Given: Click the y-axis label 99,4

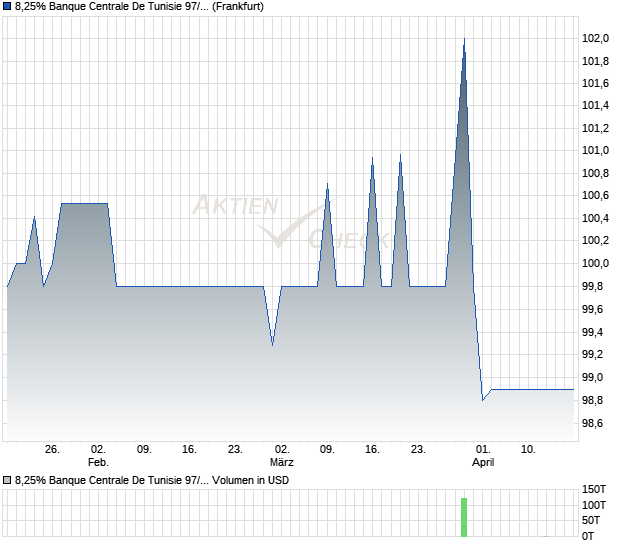Looking at the screenshot, I should [592, 332].
